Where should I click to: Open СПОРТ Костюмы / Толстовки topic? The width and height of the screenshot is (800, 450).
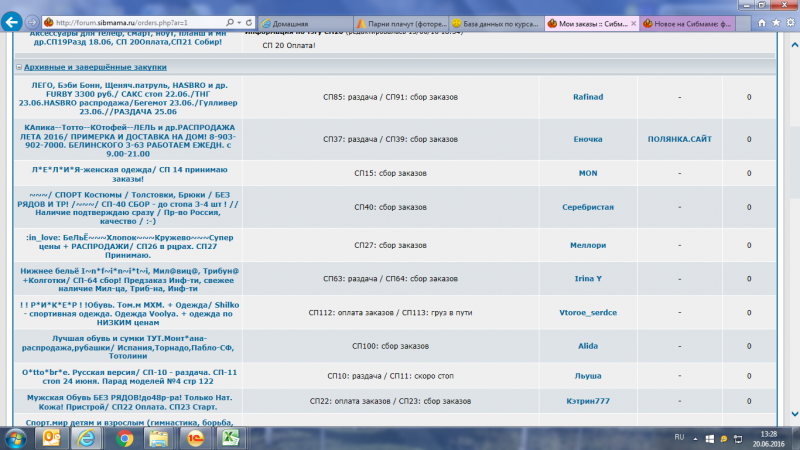pos(128,208)
